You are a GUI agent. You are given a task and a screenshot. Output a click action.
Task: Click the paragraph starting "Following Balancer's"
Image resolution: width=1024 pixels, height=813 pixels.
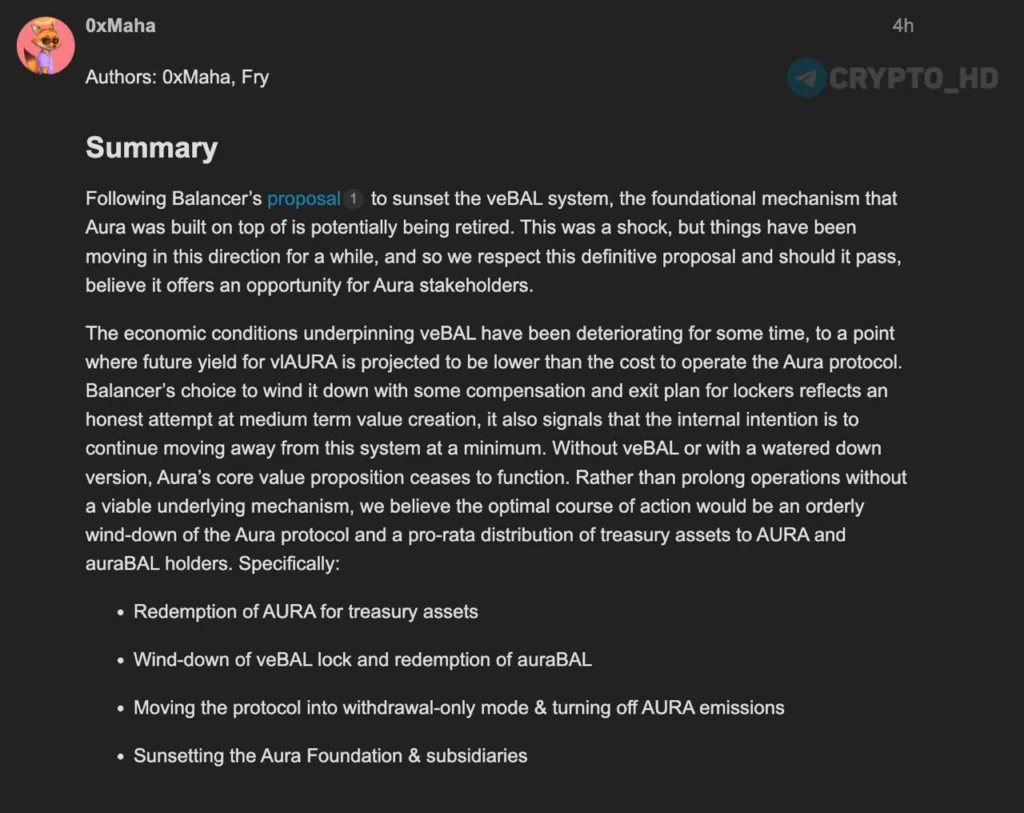tap(490, 242)
